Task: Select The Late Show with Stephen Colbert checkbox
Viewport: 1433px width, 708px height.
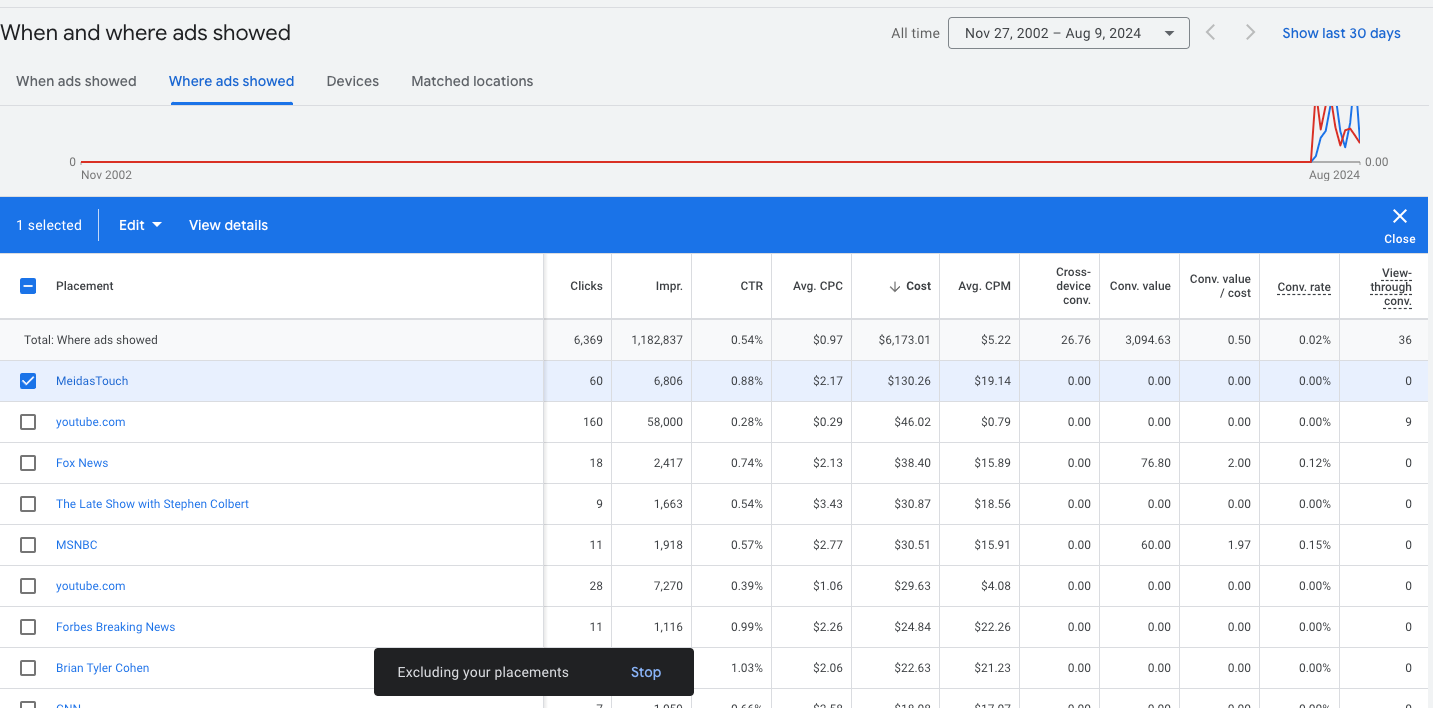Action: [x=28, y=504]
